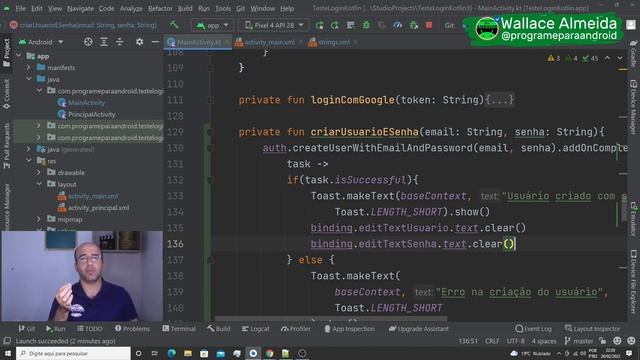Open the Gradle side panel

coord(633,53)
